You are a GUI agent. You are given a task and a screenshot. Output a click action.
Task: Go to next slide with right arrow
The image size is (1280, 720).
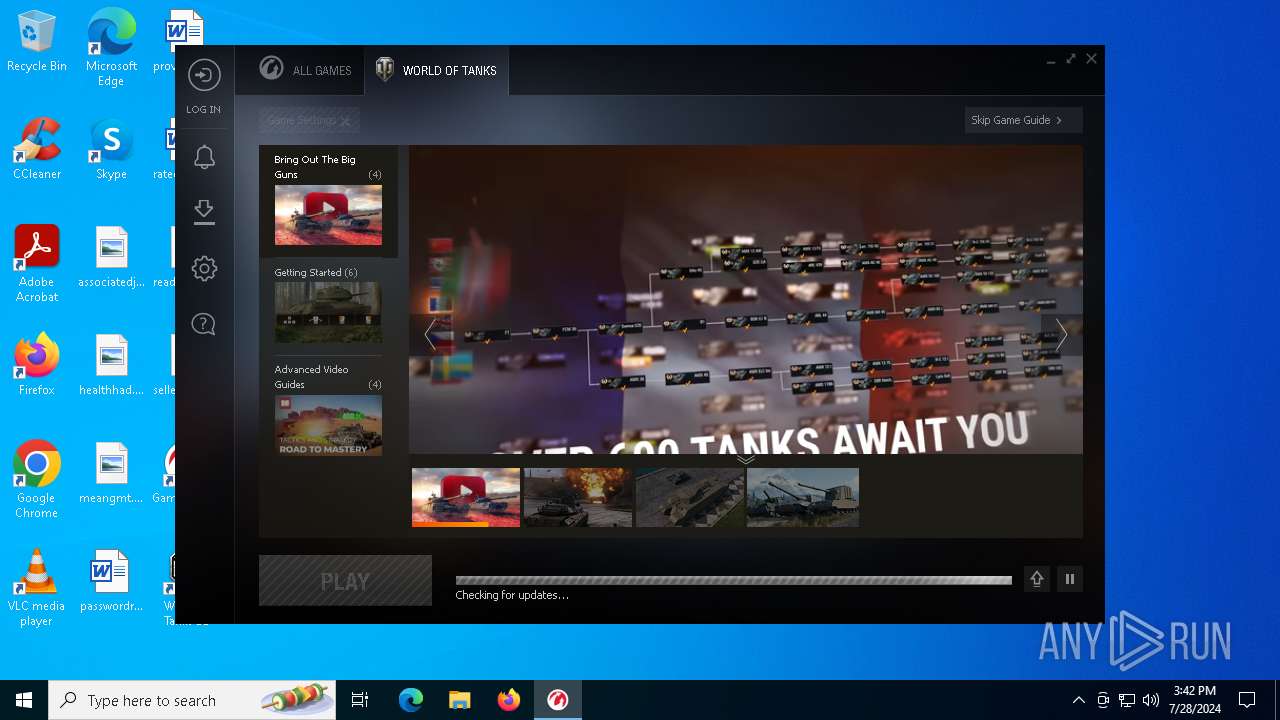[1061, 335]
